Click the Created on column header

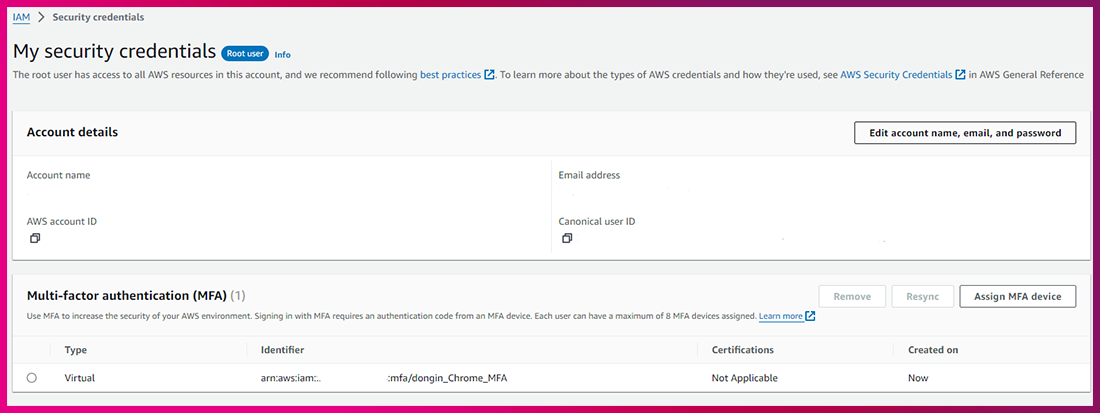[x=932, y=350]
